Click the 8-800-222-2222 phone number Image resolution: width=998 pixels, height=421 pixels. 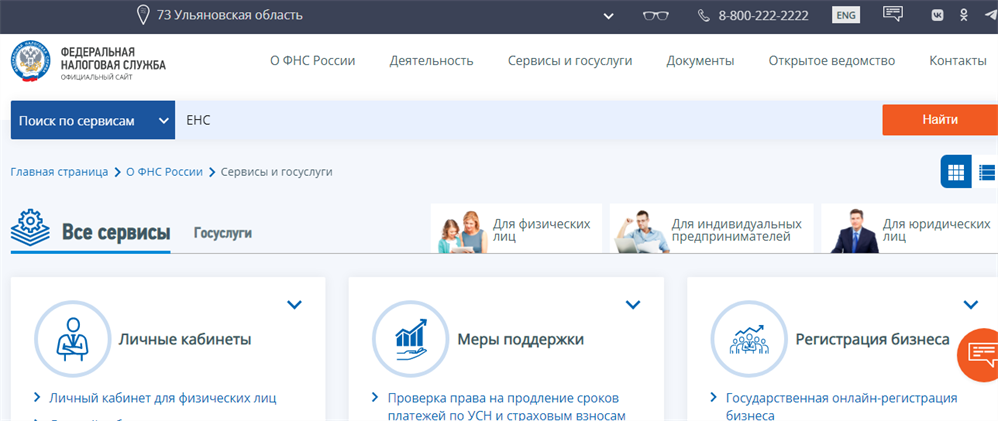pyautogui.click(x=764, y=16)
